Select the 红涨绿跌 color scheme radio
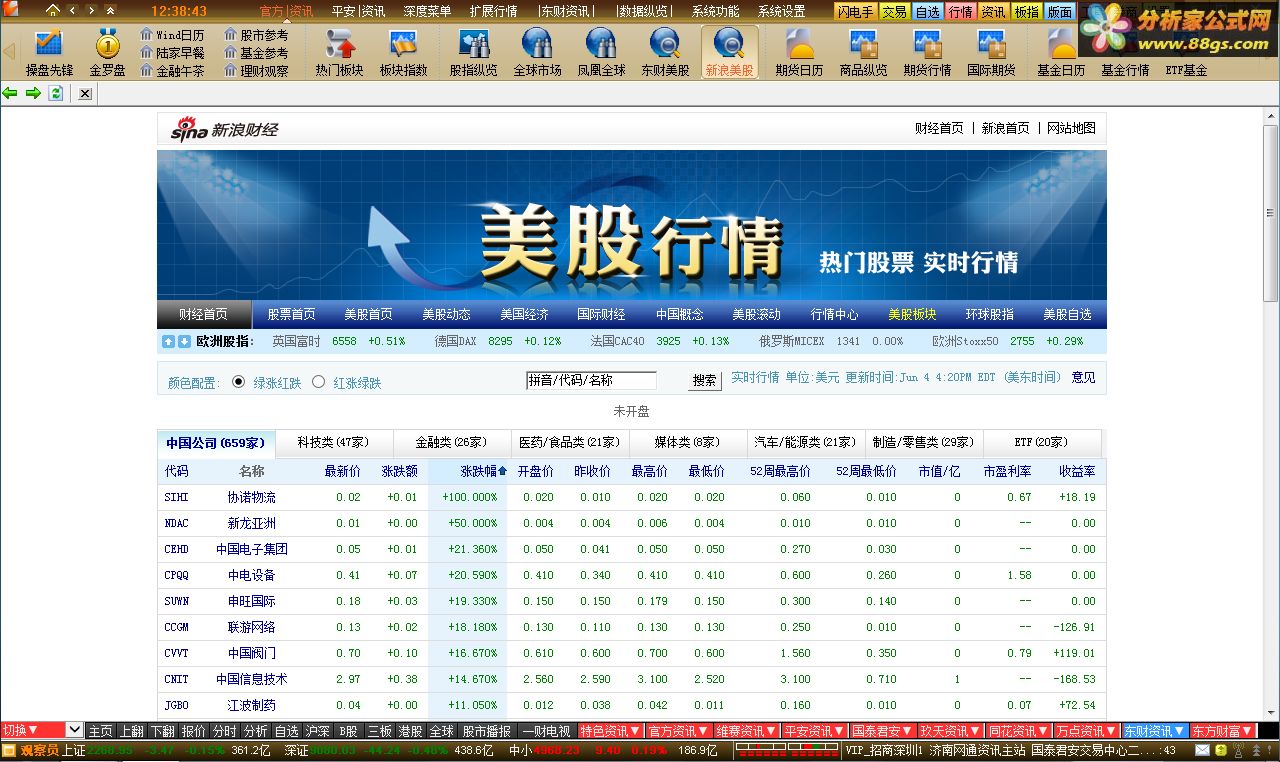Viewport: 1280px width, 762px height. click(x=318, y=381)
